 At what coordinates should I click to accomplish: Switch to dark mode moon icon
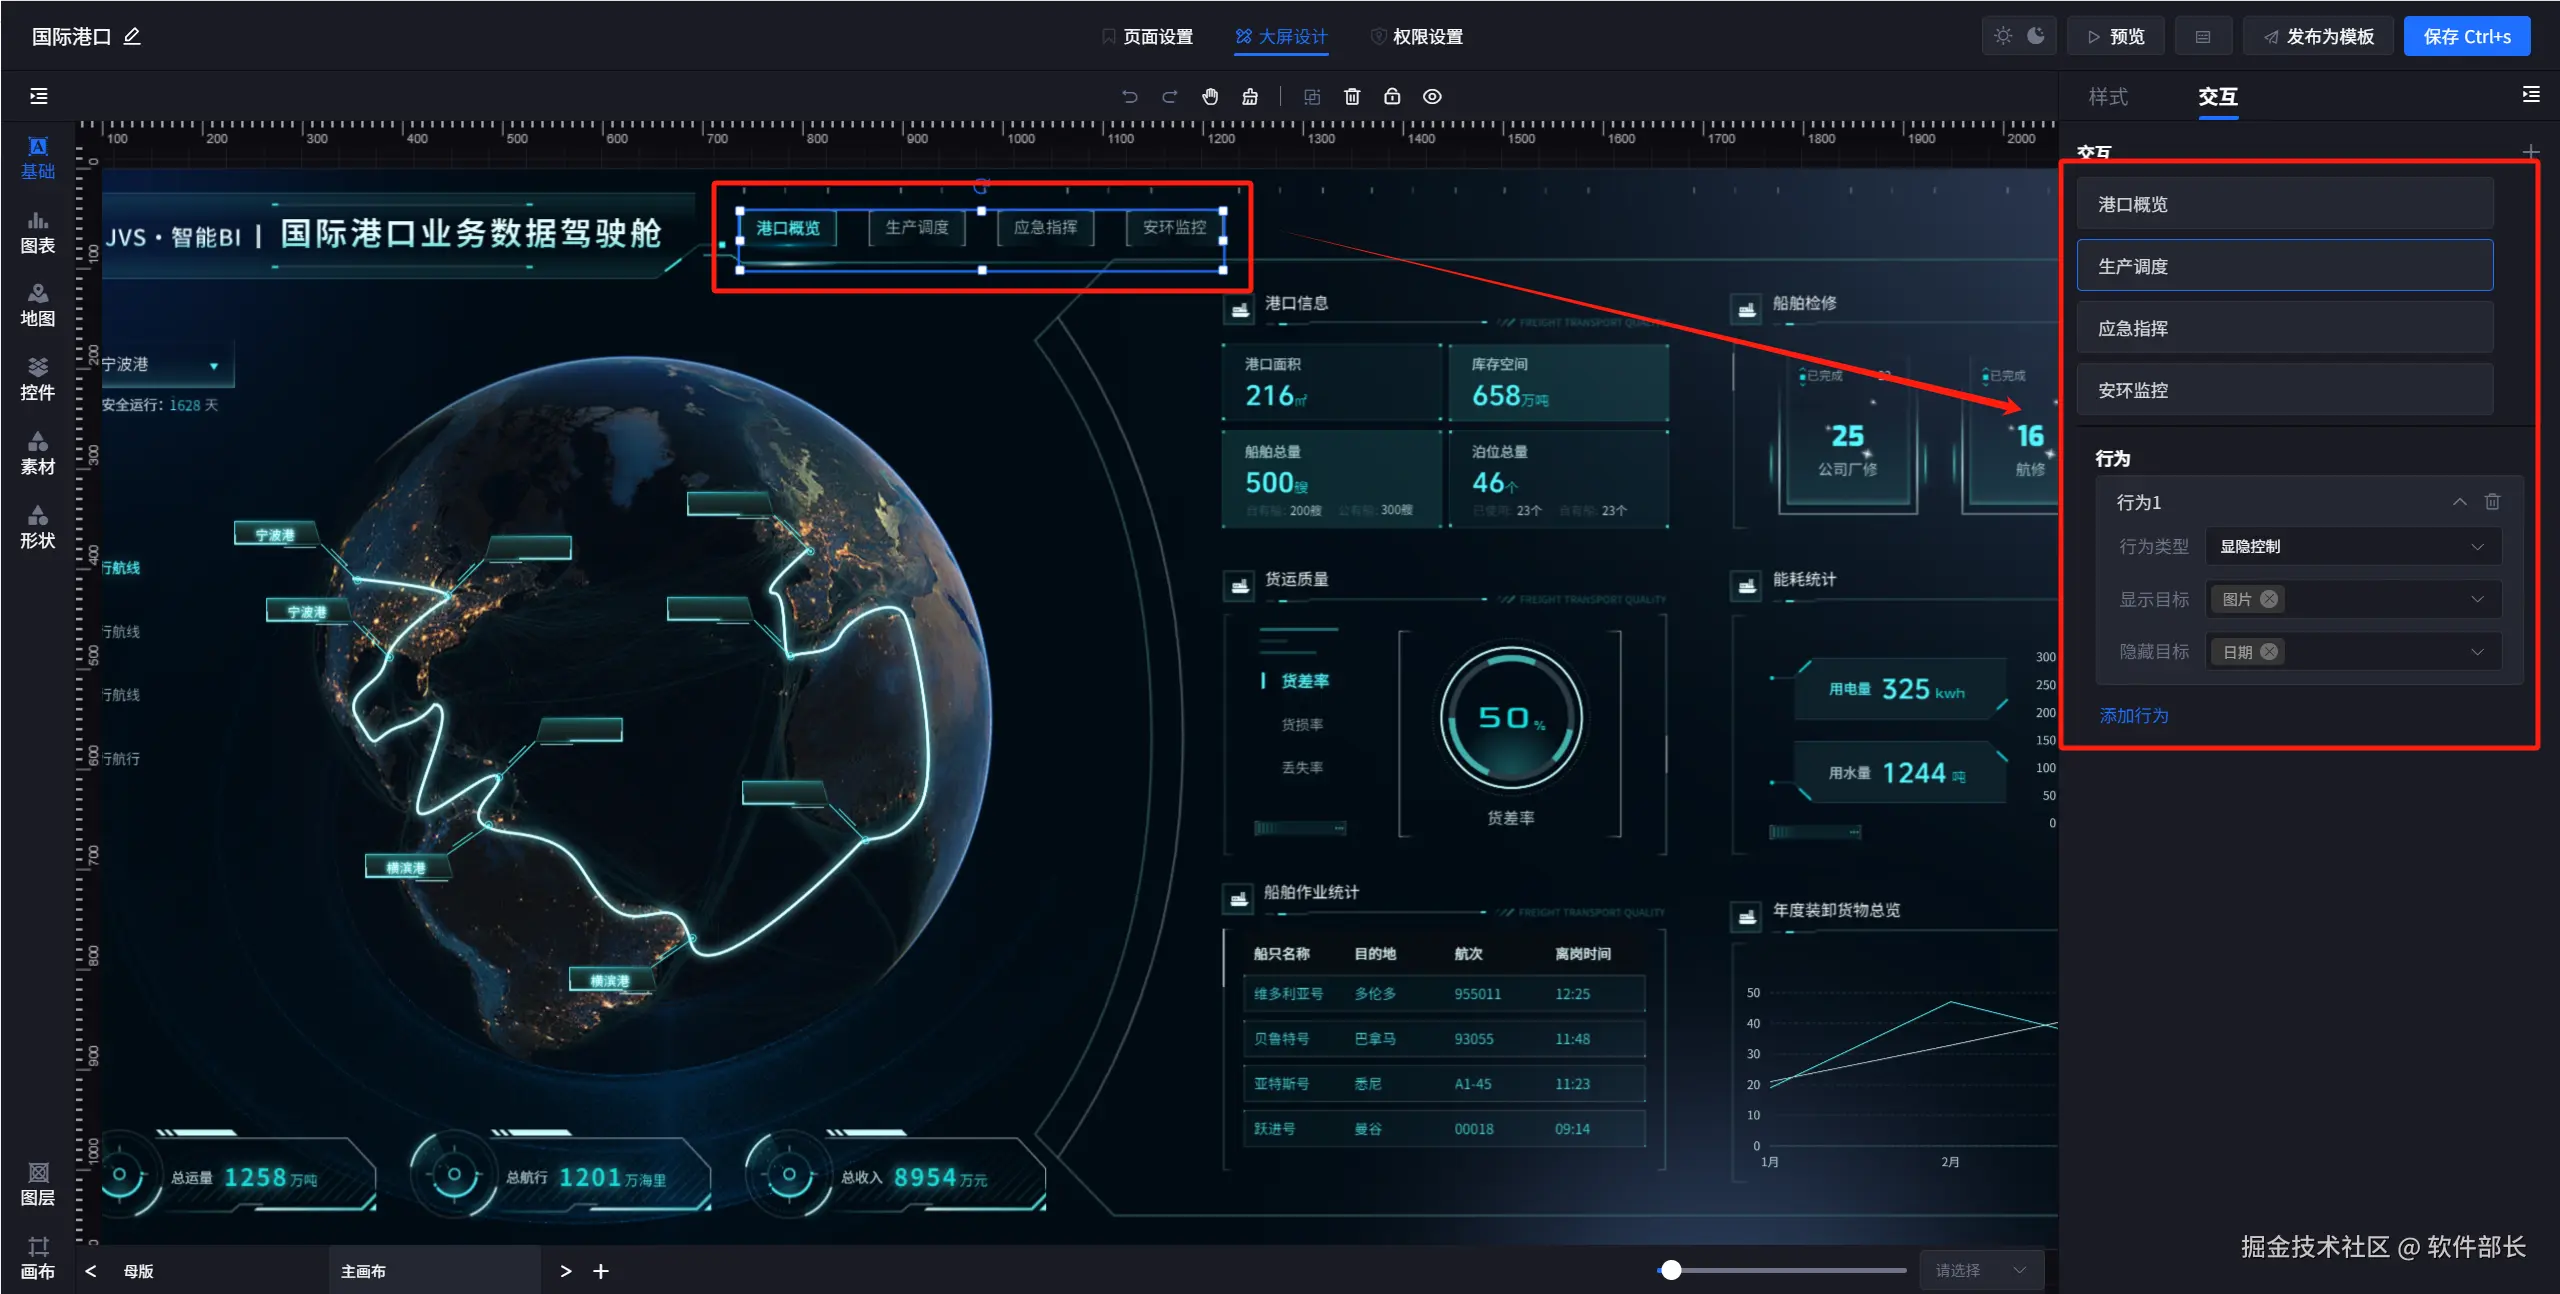(x=2036, y=36)
